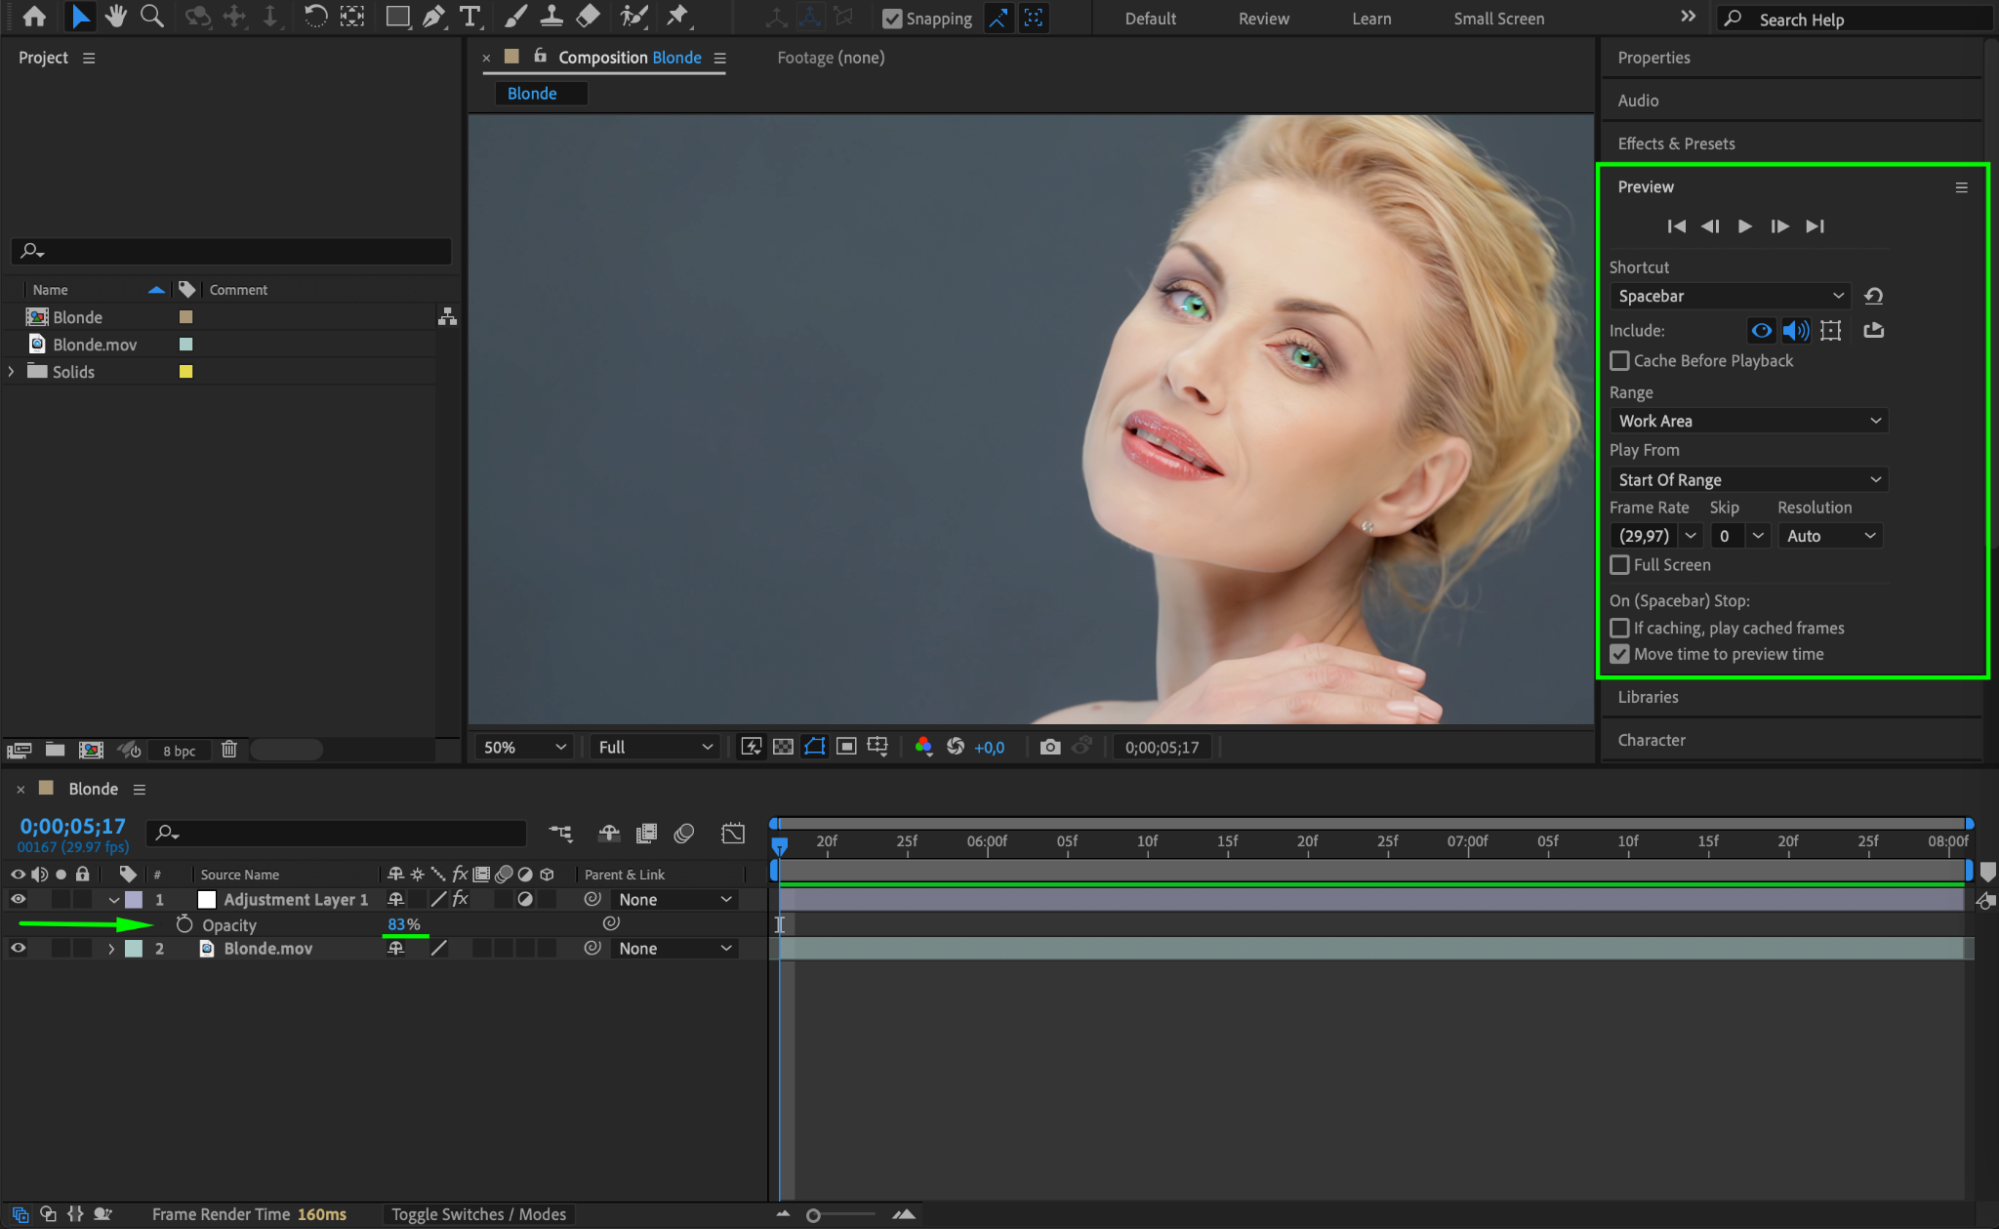1999x1229 pixels.
Task: Open the Range Work Area dropdown
Action: coord(1748,421)
